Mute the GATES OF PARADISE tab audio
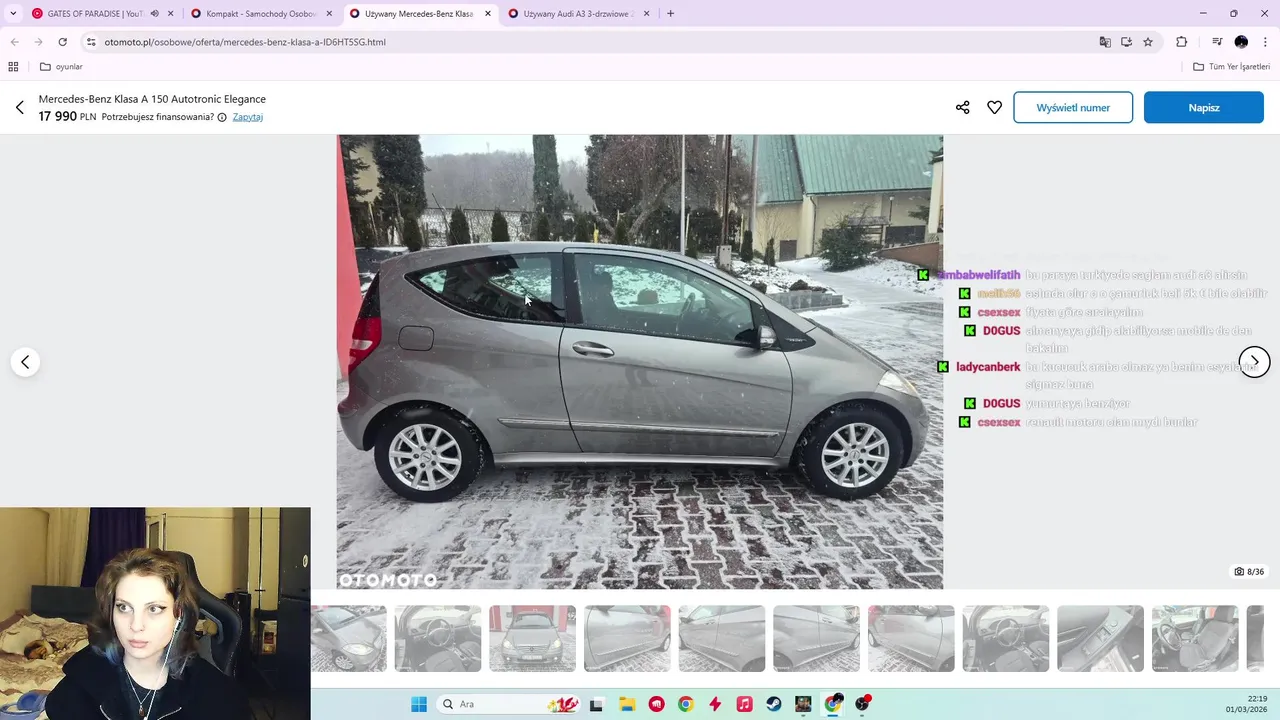Viewport: 1280px width, 720px height. click(x=154, y=14)
